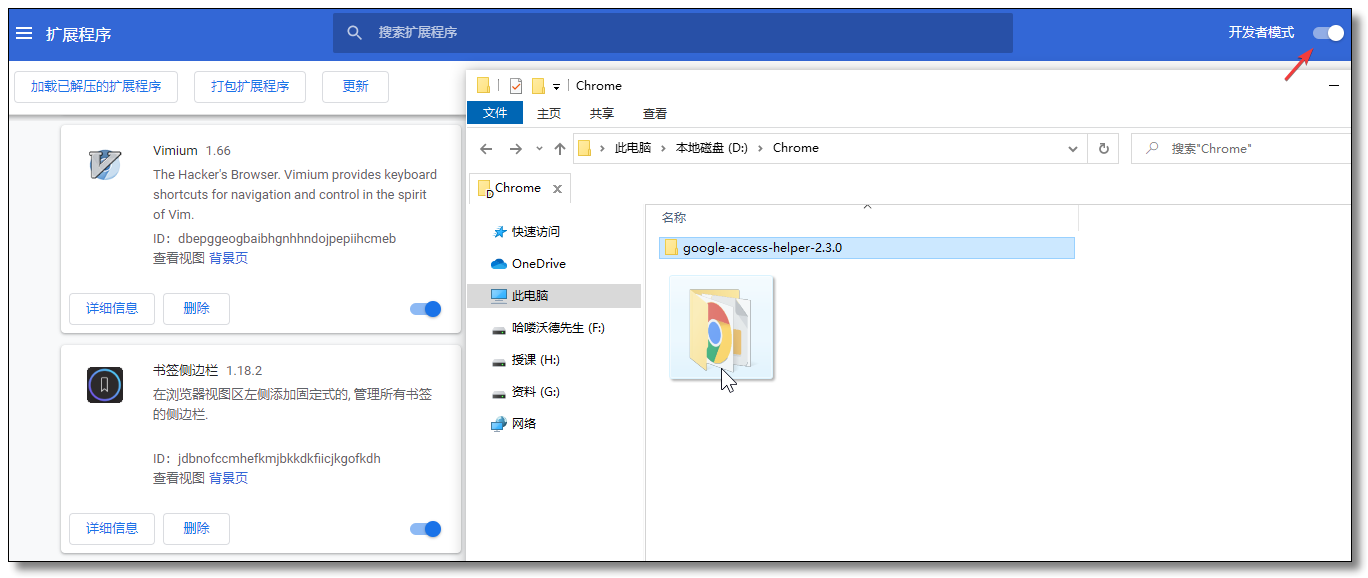Screen dimensions: 1368x578
Task: Refresh the Explorer folder view
Action: (x=1104, y=148)
